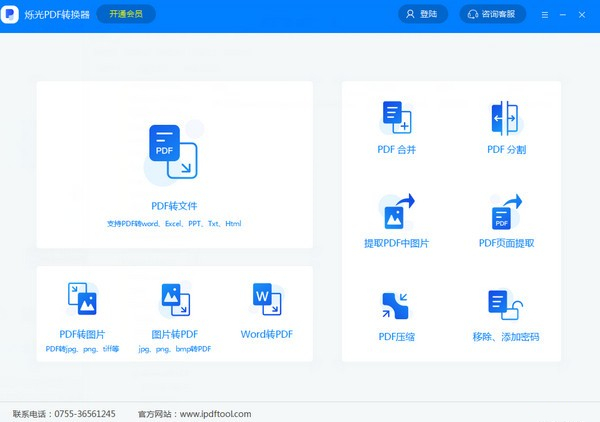Screen dimensions: 600x422
Task: Click the PDF合并 merge icon
Action: pos(396,118)
